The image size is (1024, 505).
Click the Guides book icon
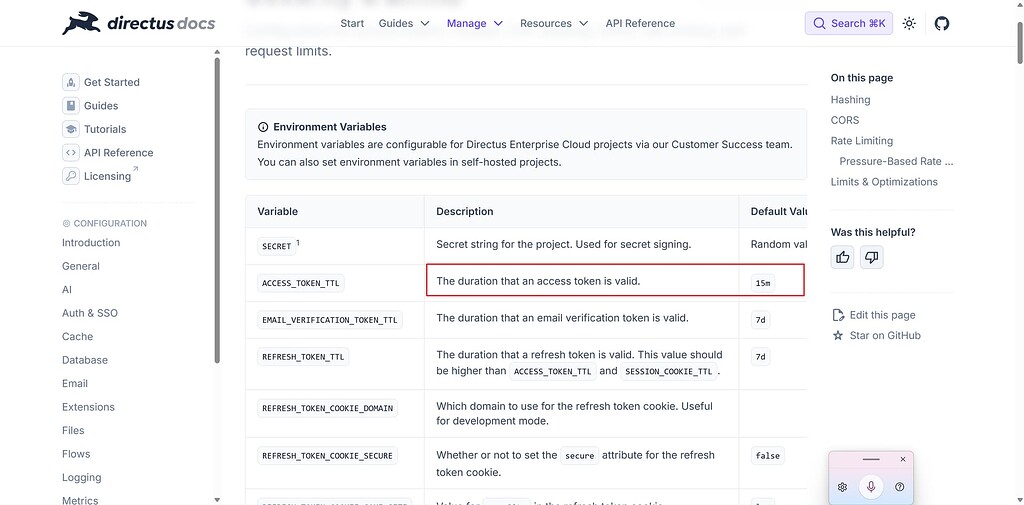click(71, 106)
